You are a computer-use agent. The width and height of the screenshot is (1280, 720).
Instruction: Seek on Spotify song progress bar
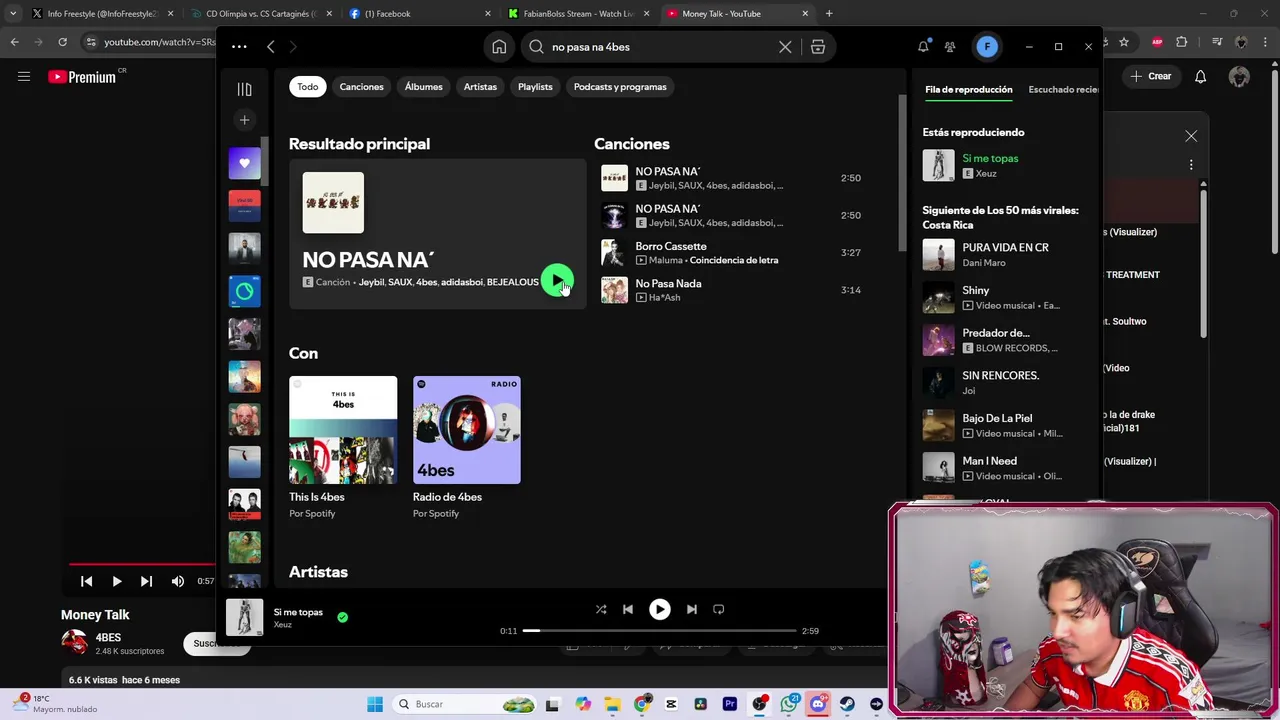click(x=659, y=631)
